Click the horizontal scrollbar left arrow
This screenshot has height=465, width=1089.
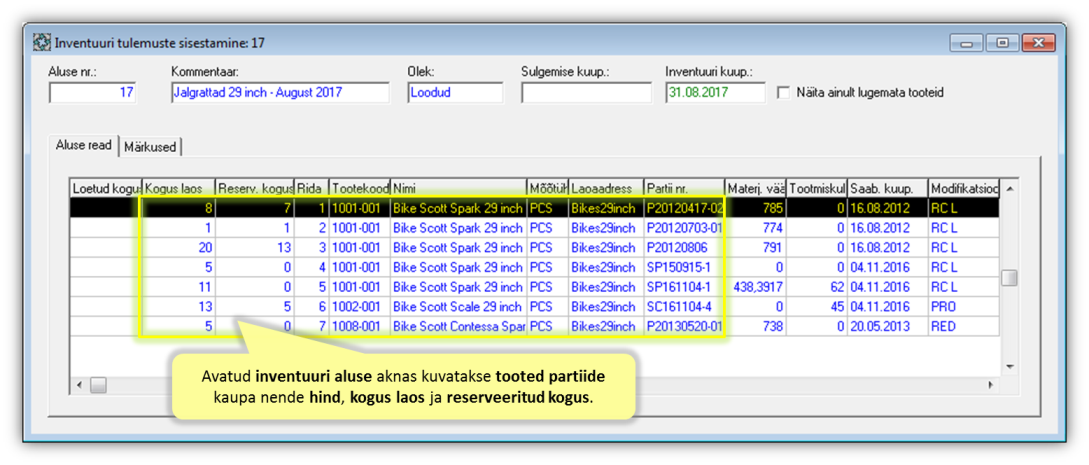79,384
